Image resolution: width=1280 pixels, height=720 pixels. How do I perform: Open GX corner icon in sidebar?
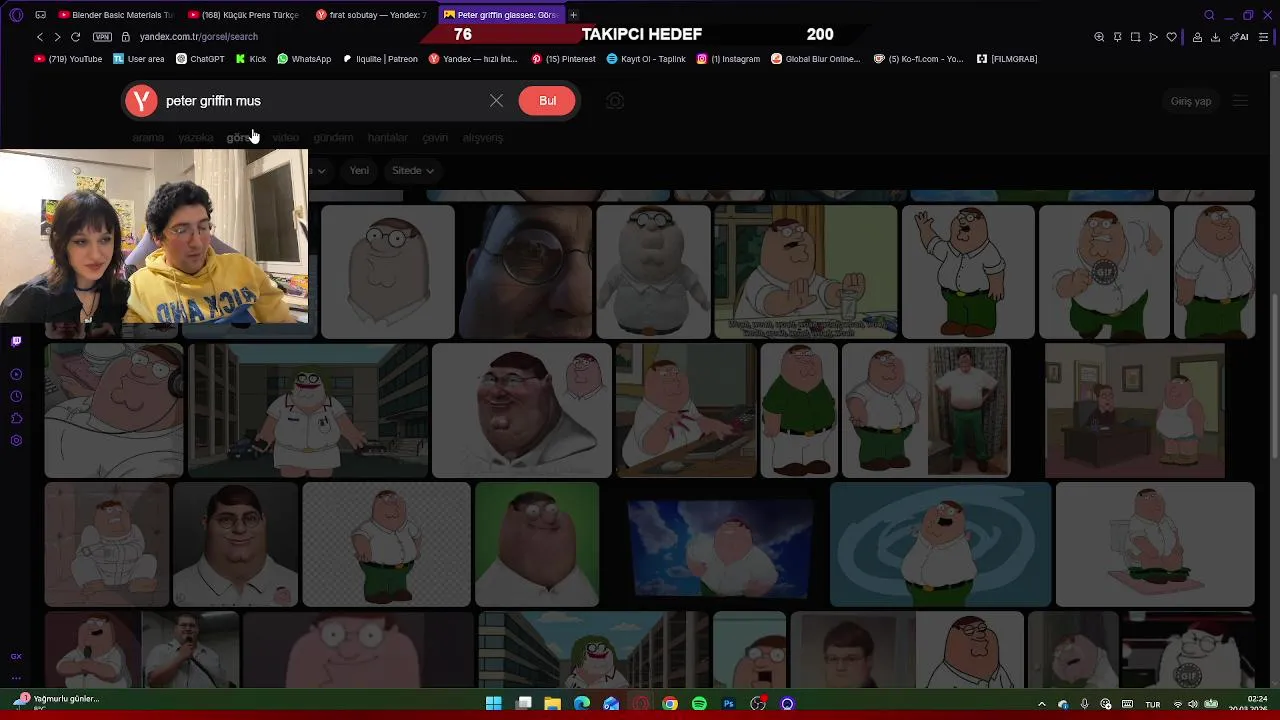(16, 656)
